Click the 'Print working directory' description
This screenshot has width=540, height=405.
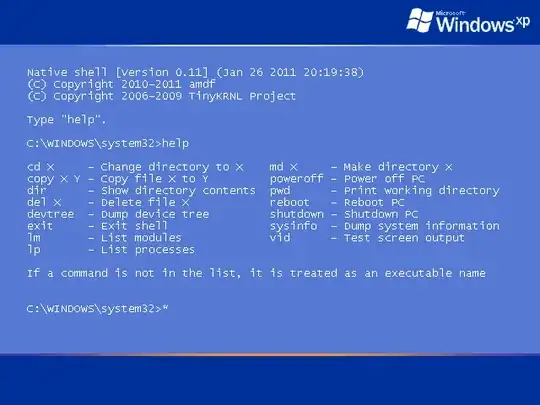pos(422,191)
